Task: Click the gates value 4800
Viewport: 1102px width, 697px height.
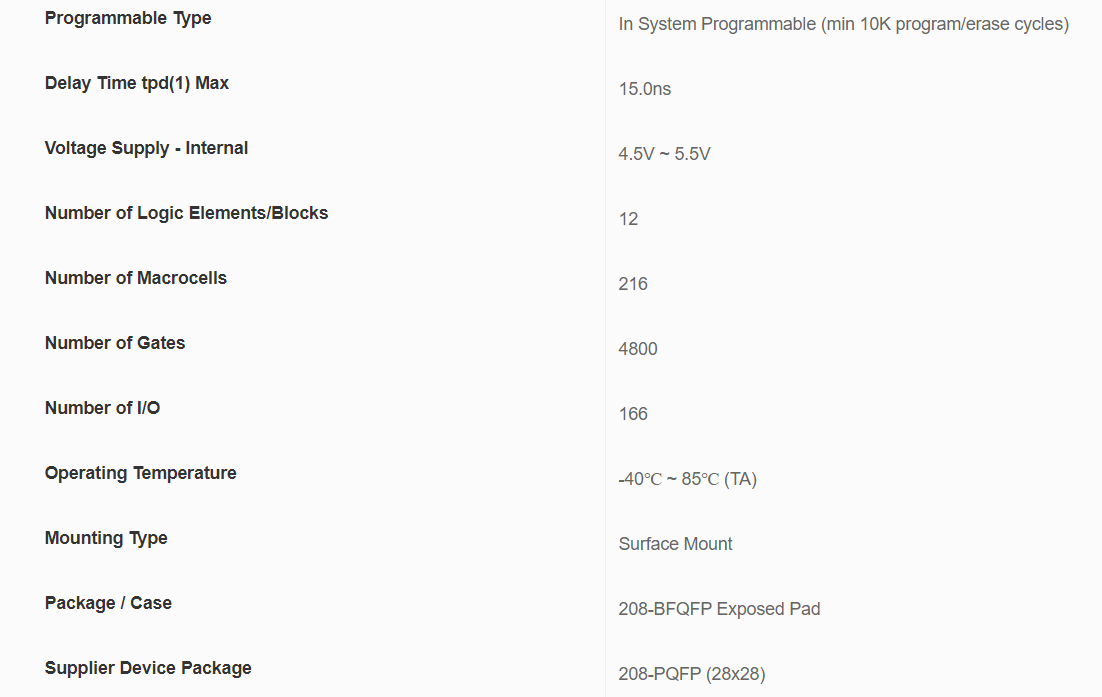Action: [x=638, y=349]
